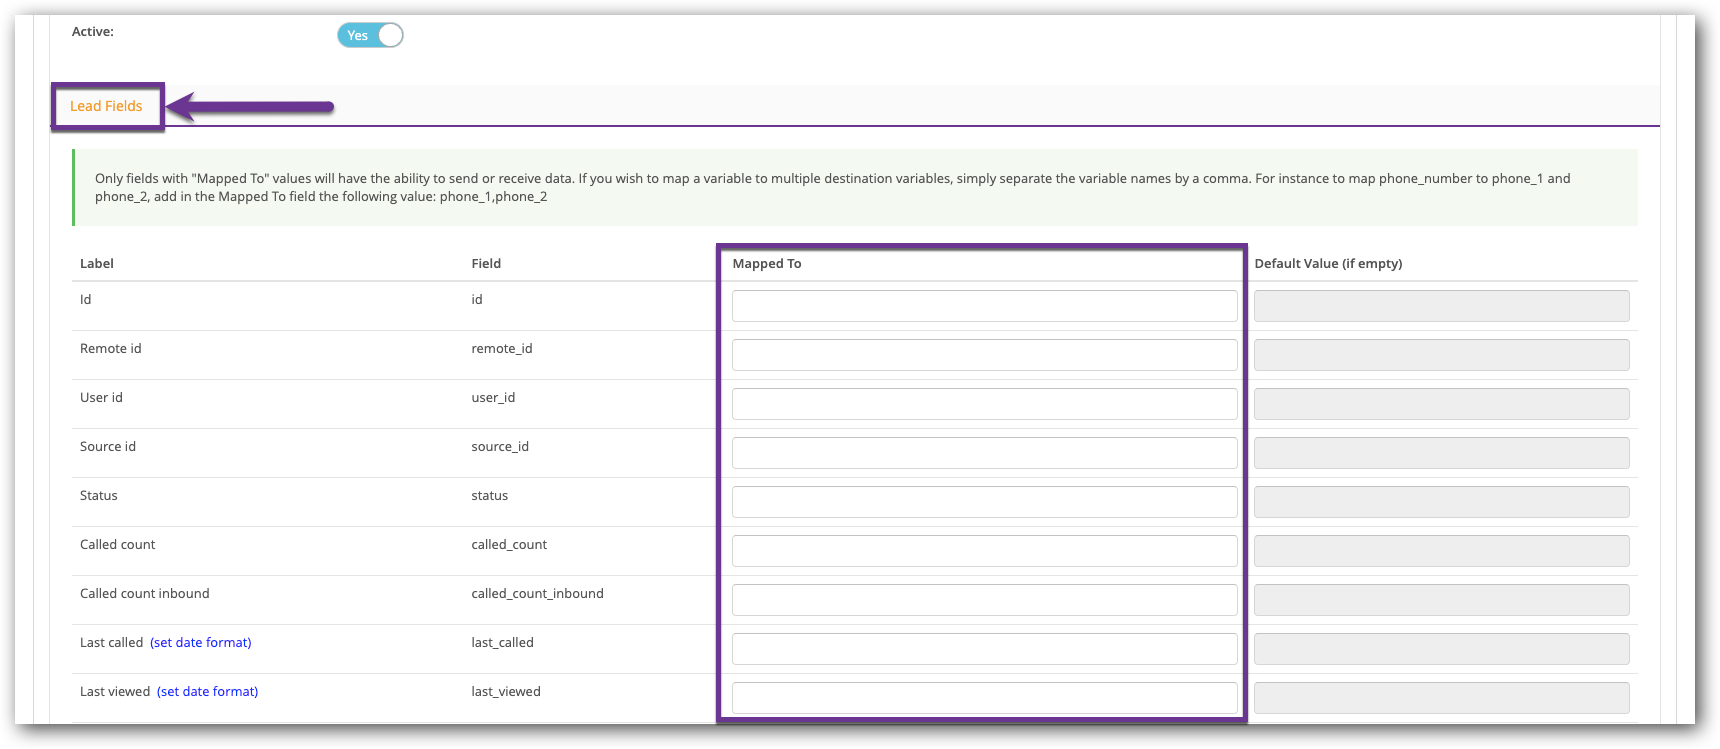Click the Last called set date format link
The width and height of the screenshot is (1720, 749).
(x=200, y=642)
